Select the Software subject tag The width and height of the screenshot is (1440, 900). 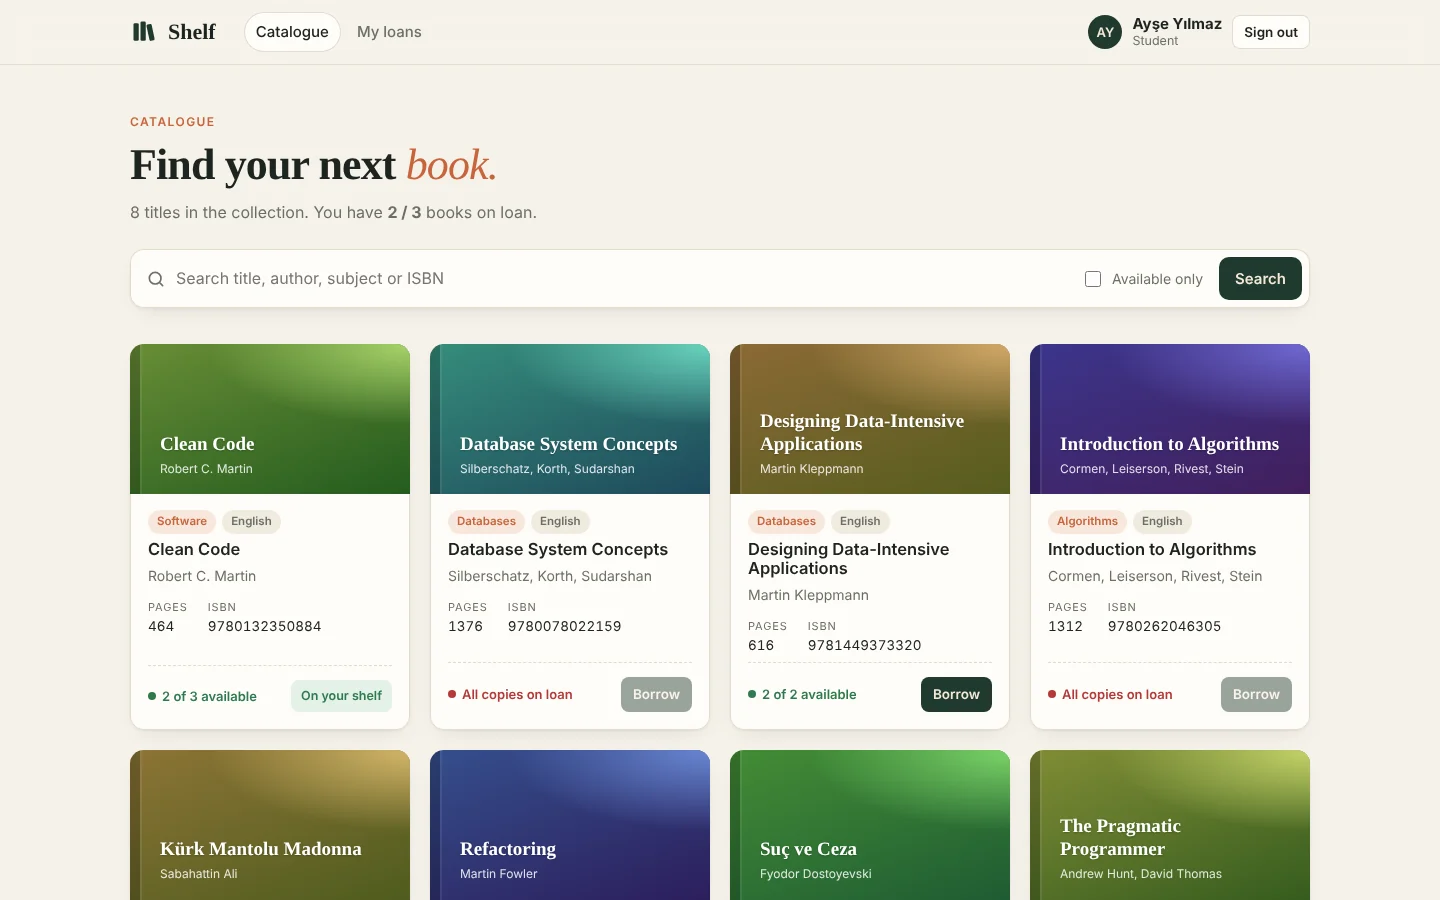182,521
